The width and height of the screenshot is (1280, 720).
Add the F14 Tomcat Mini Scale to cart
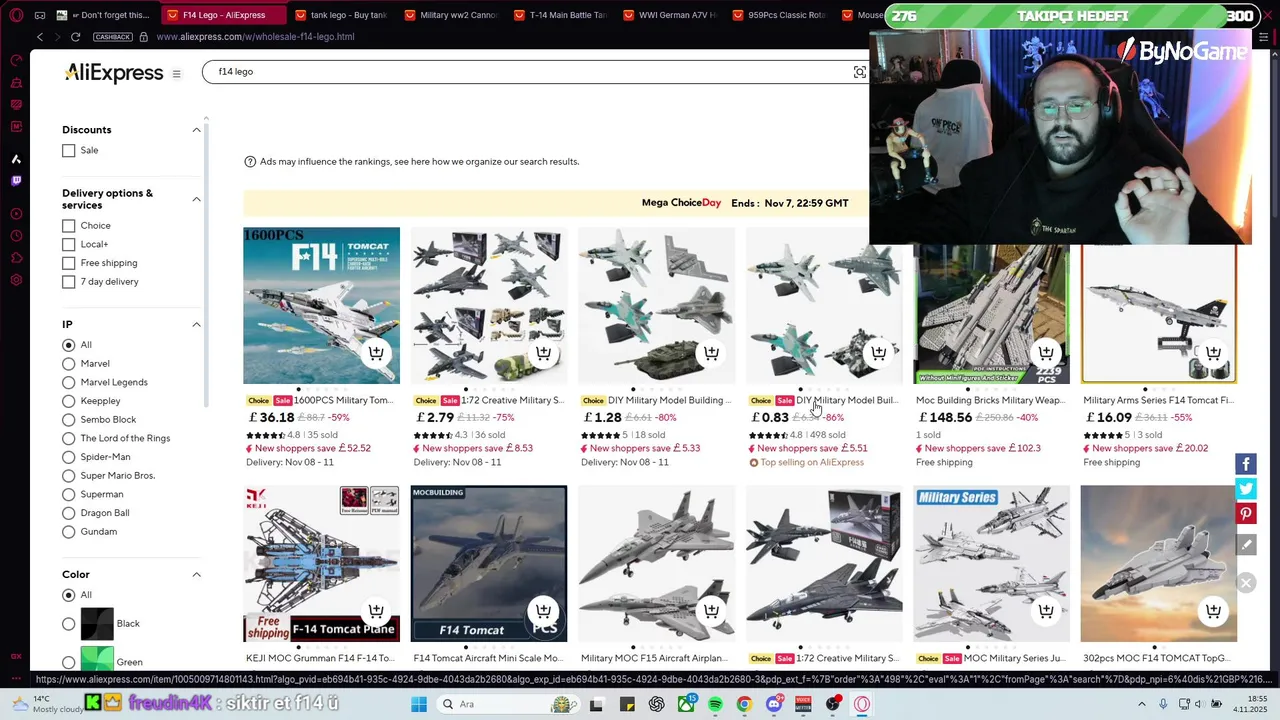pos(543,611)
